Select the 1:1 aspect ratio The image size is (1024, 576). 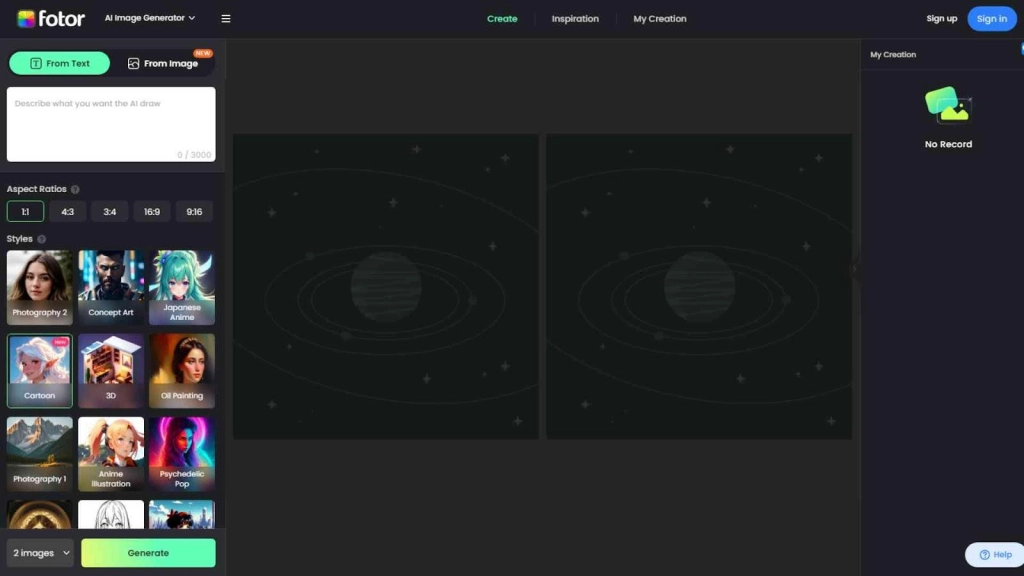coord(25,211)
